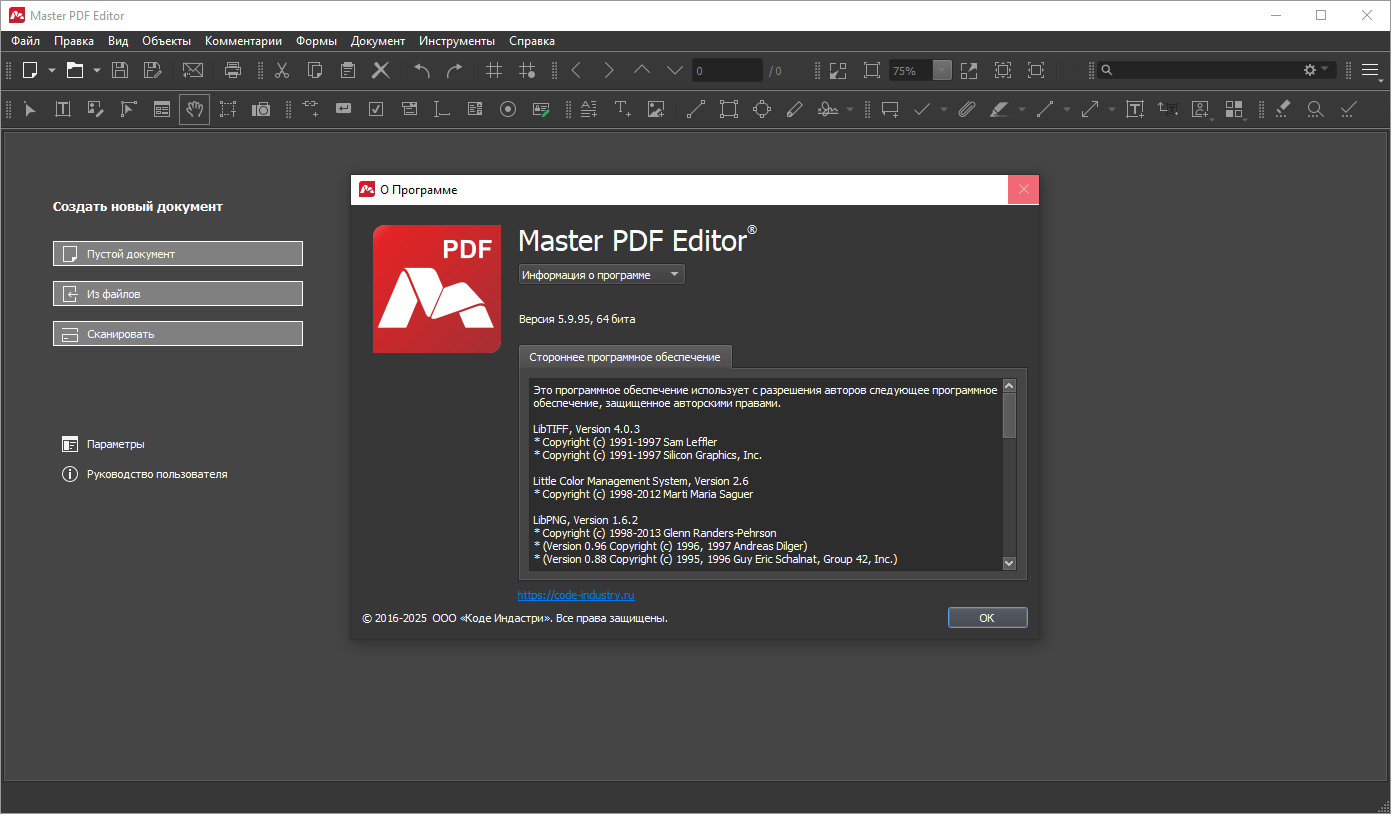Click the scissors Cut icon
This screenshot has height=814, width=1391.
click(282, 70)
